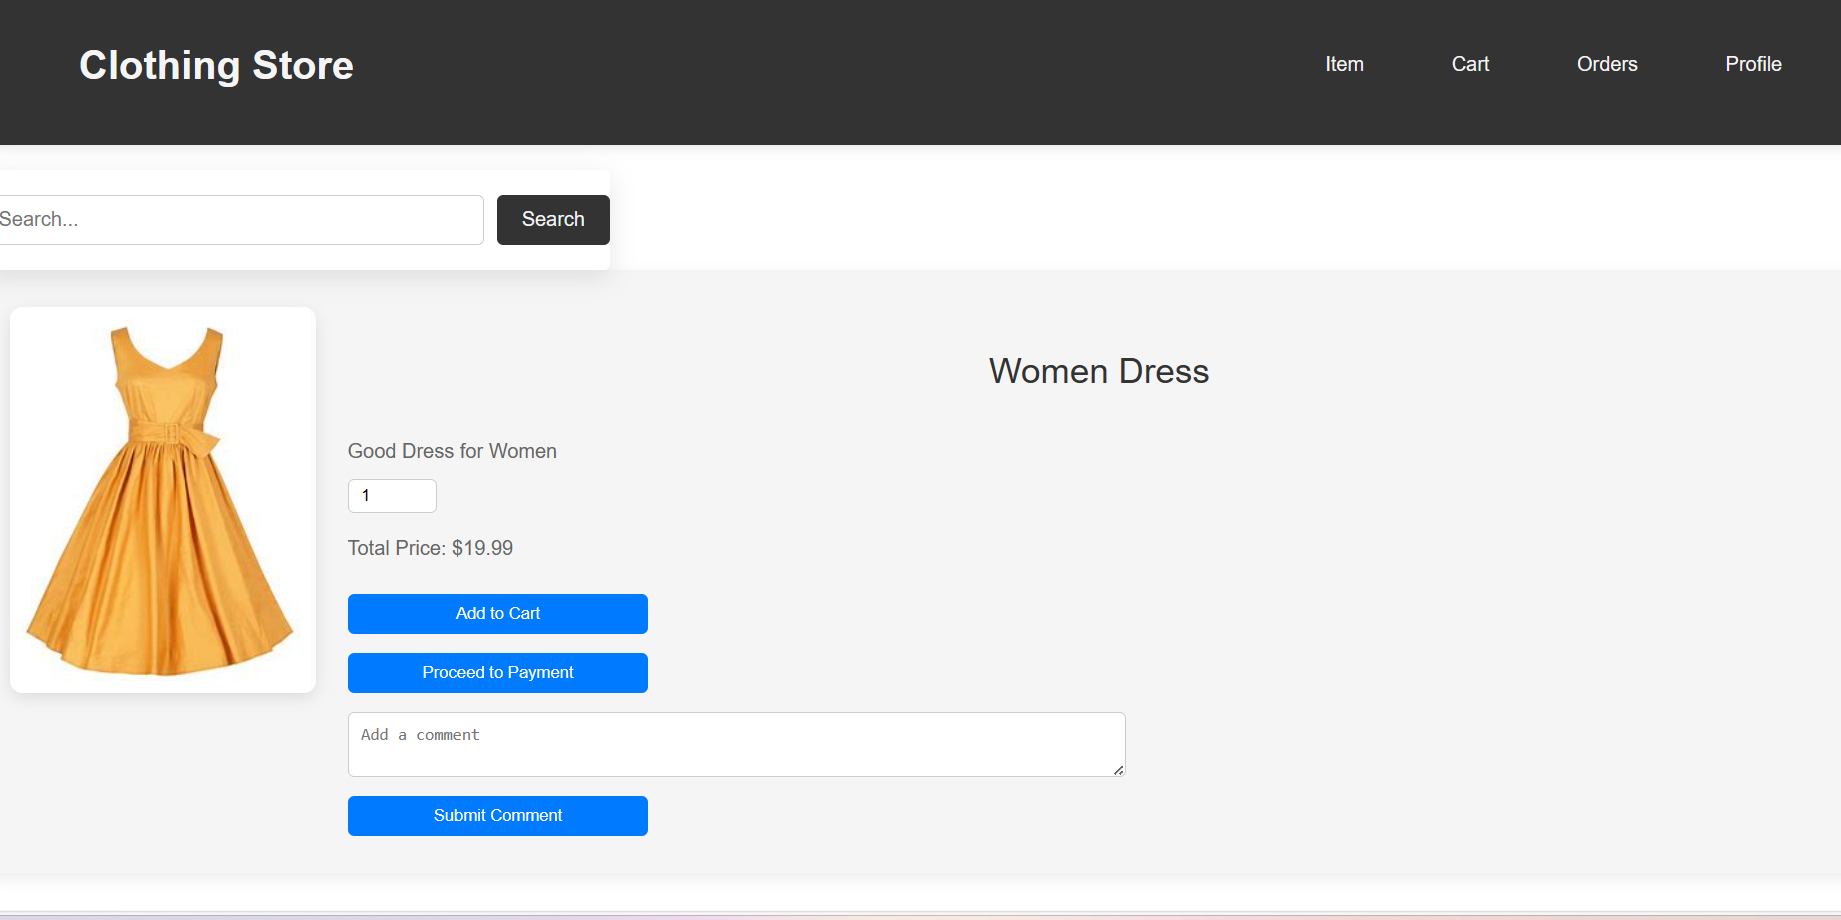Screen dimensions: 1841x920
Task: Go to the Cart page
Action: click(x=1470, y=64)
